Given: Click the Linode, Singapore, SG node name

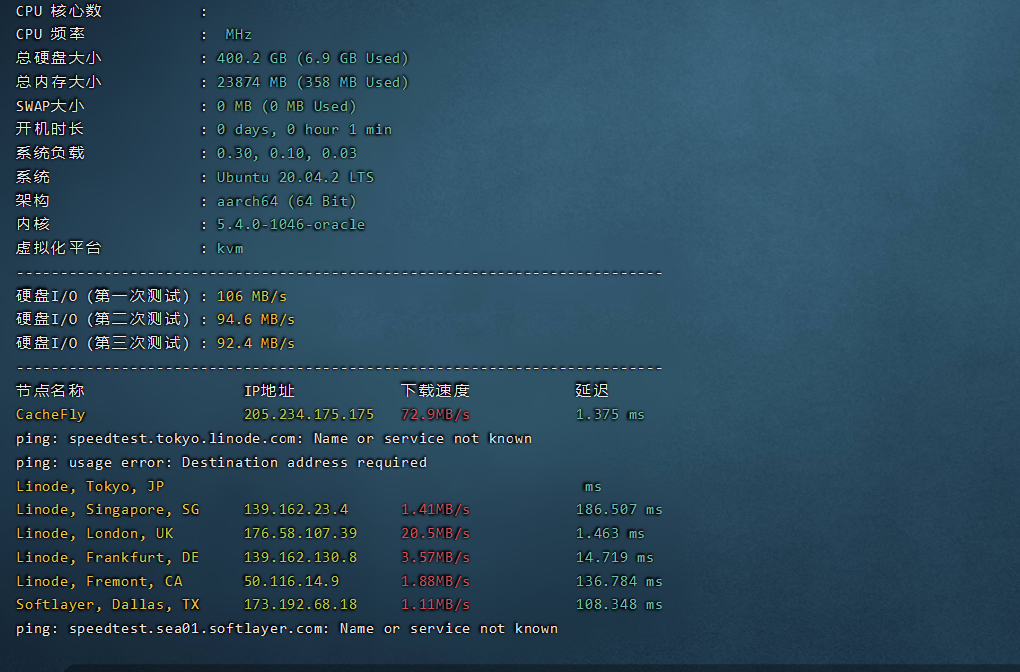Looking at the screenshot, I should (x=108, y=509).
